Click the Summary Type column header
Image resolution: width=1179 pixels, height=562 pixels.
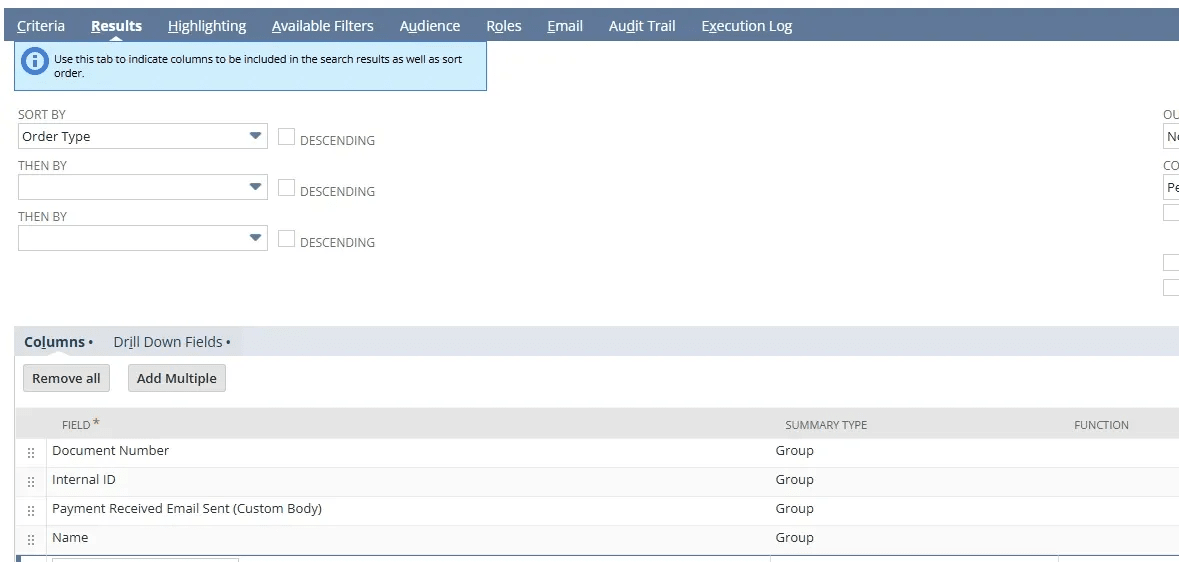pyautogui.click(x=826, y=425)
